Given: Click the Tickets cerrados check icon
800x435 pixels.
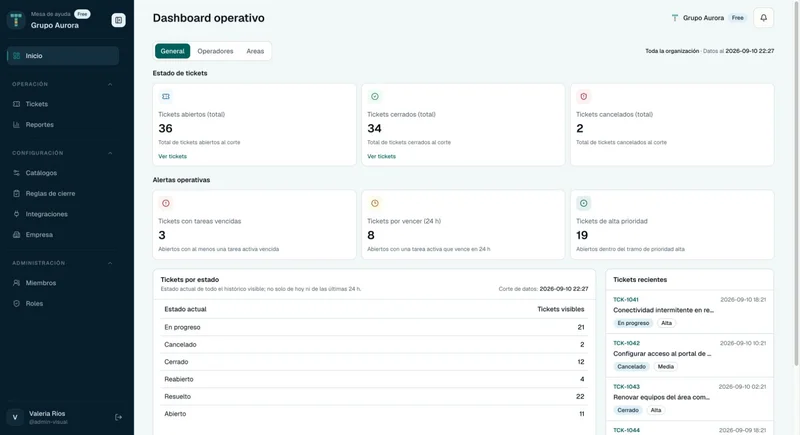Looking at the screenshot, I should tap(374, 96).
